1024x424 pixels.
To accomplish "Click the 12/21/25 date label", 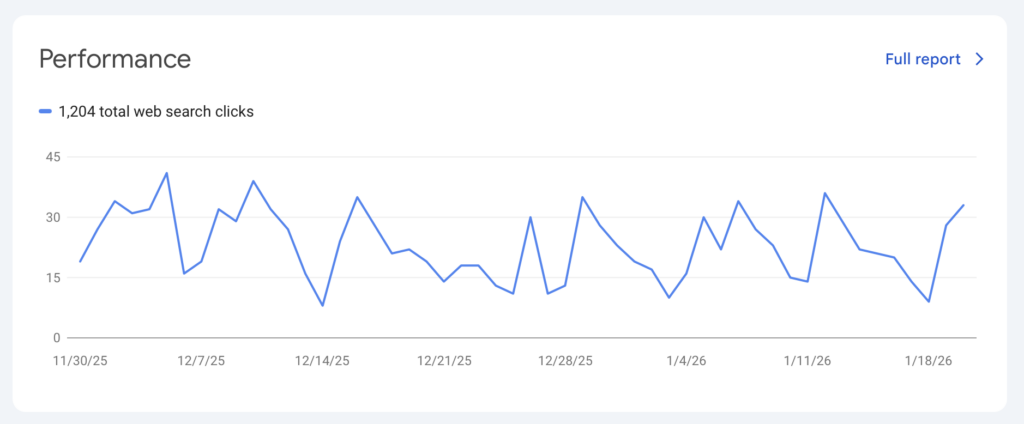I will pos(443,361).
